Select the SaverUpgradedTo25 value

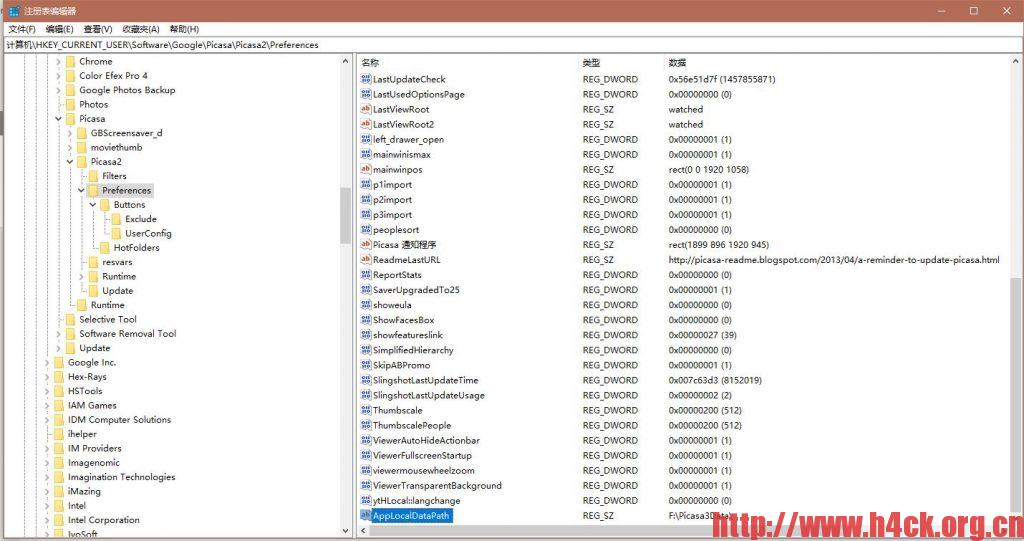(416, 289)
